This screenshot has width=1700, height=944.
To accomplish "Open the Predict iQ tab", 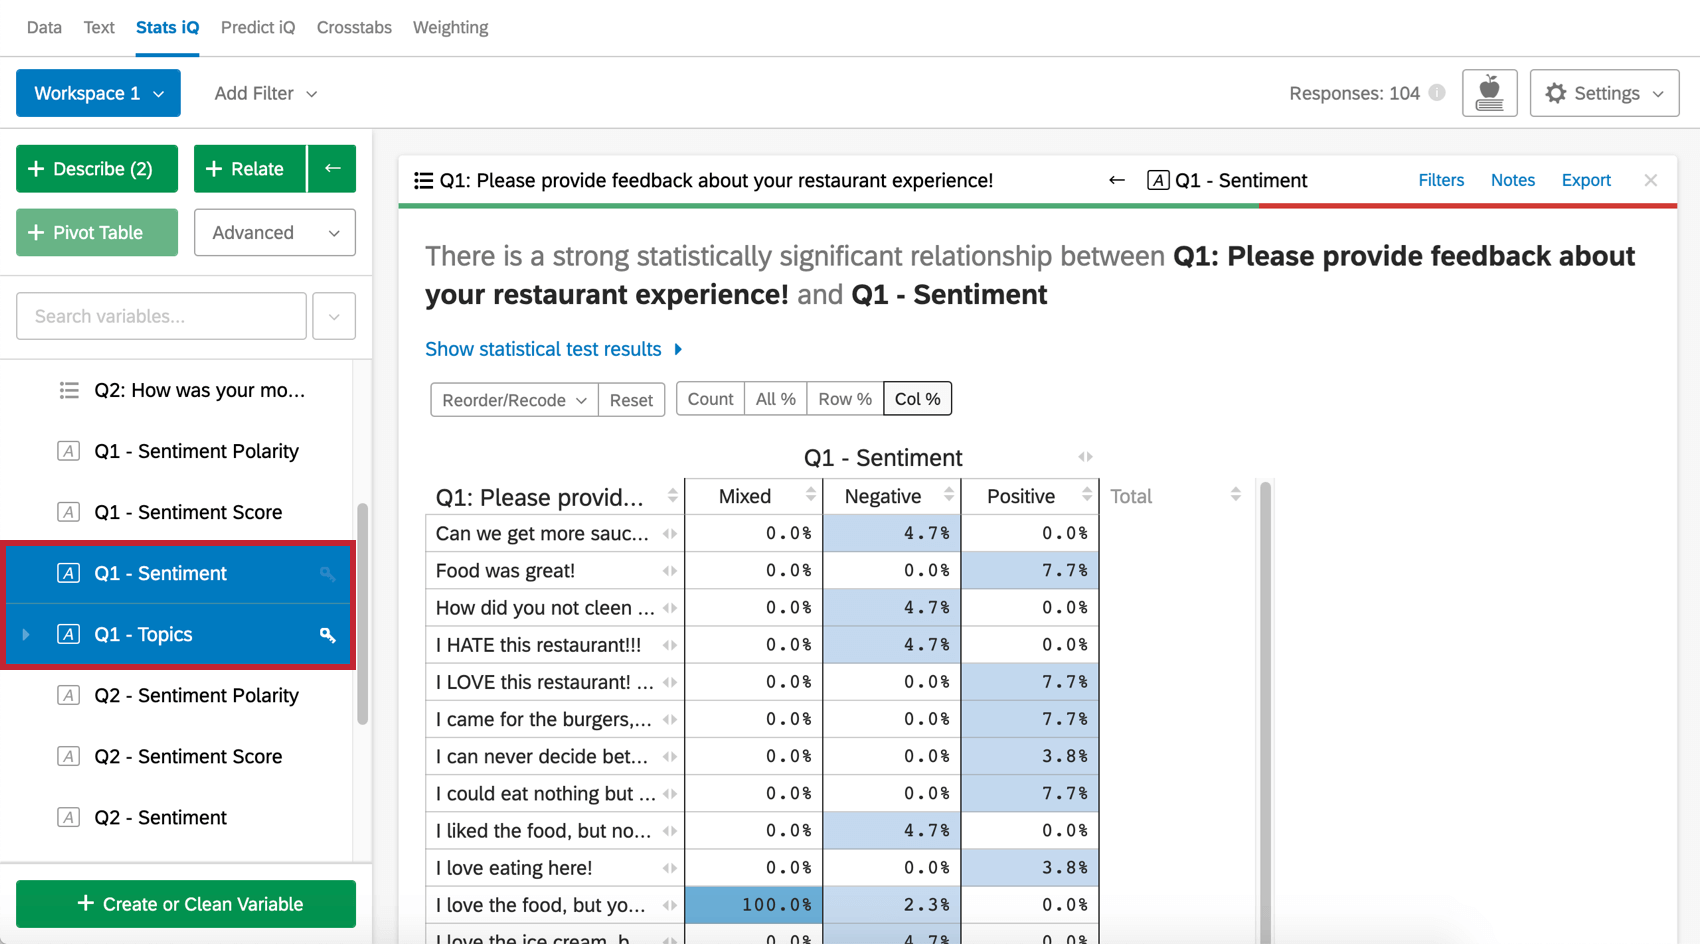I will [x=258, y=27].
